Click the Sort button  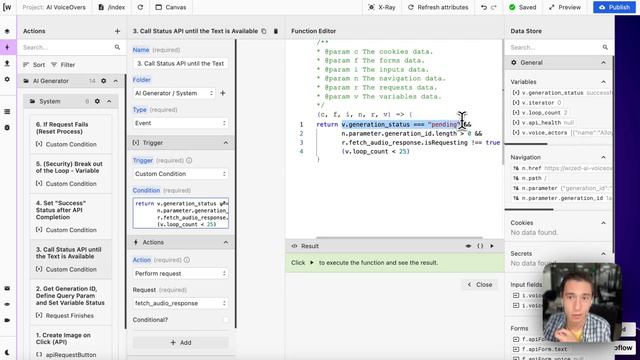point(34,64)
